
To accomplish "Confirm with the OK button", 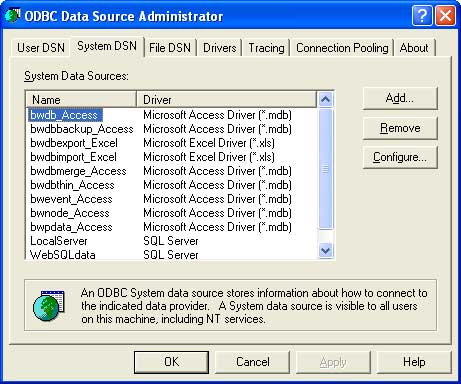I will [171, 362].
